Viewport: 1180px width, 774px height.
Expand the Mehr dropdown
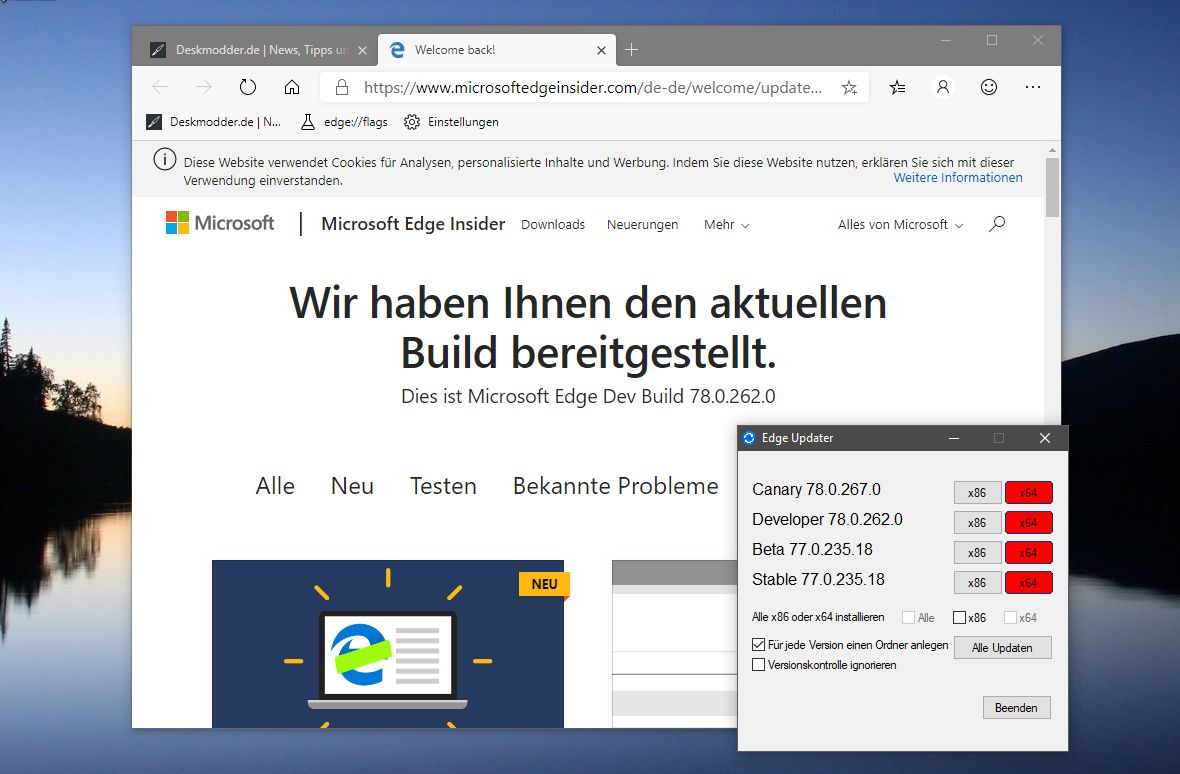pos(726,224)
